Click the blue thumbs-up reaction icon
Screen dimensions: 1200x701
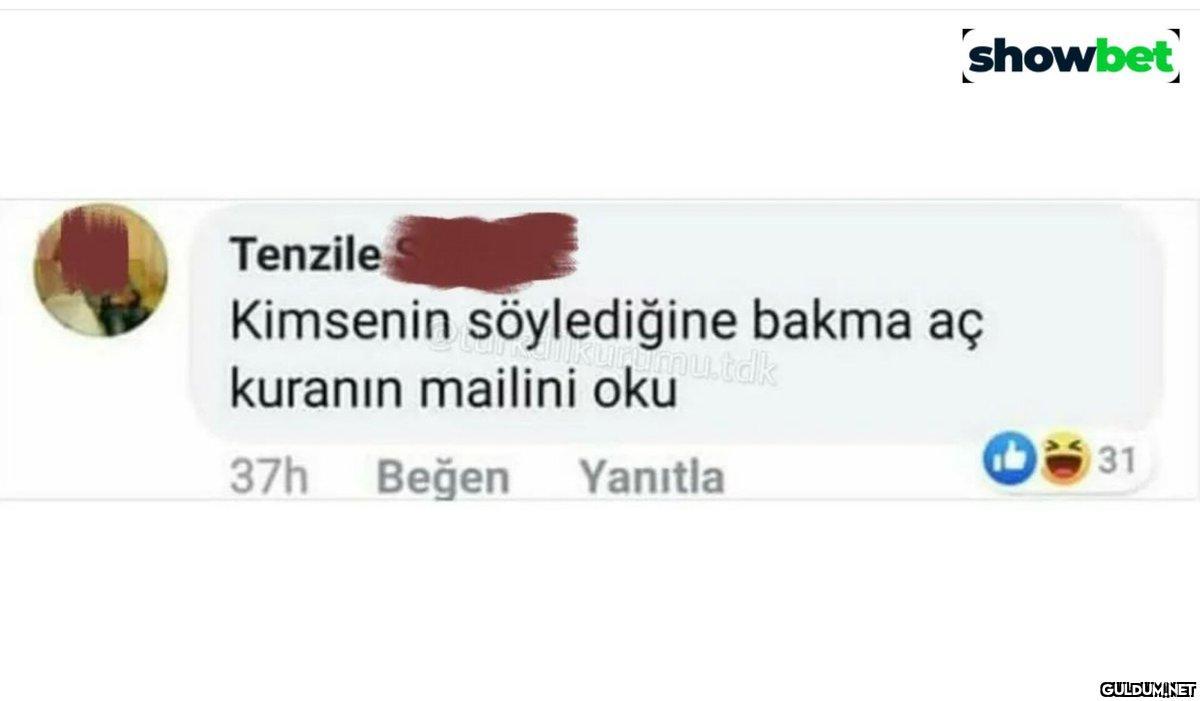1008,459
